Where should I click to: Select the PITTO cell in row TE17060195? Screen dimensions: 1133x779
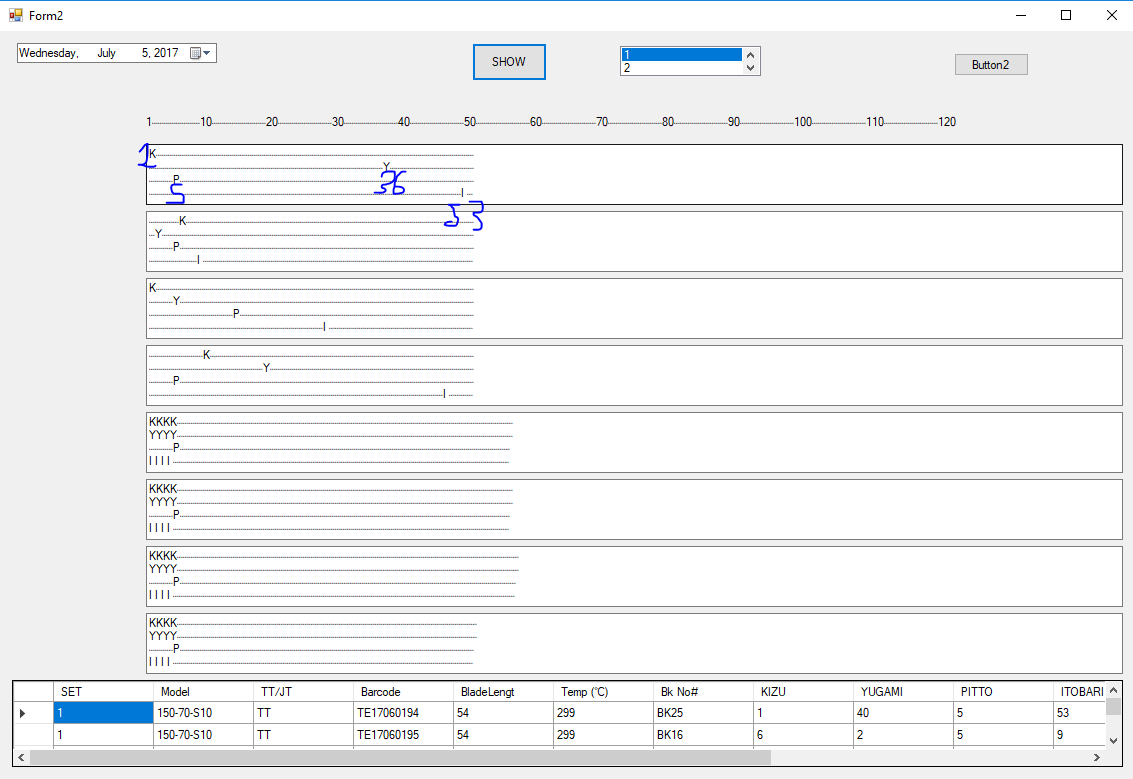[x=1004, y=735]
